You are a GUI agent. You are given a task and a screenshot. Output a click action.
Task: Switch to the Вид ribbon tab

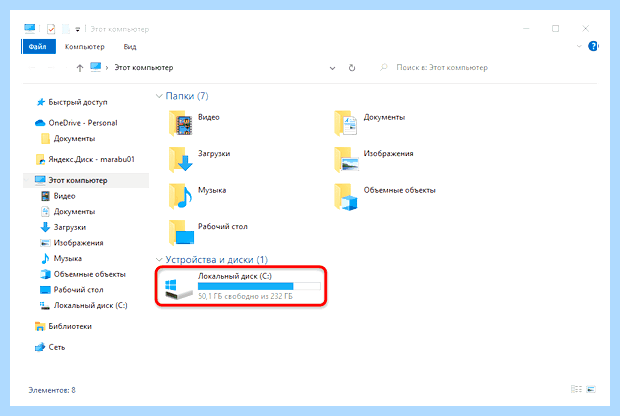coord(130,47)
